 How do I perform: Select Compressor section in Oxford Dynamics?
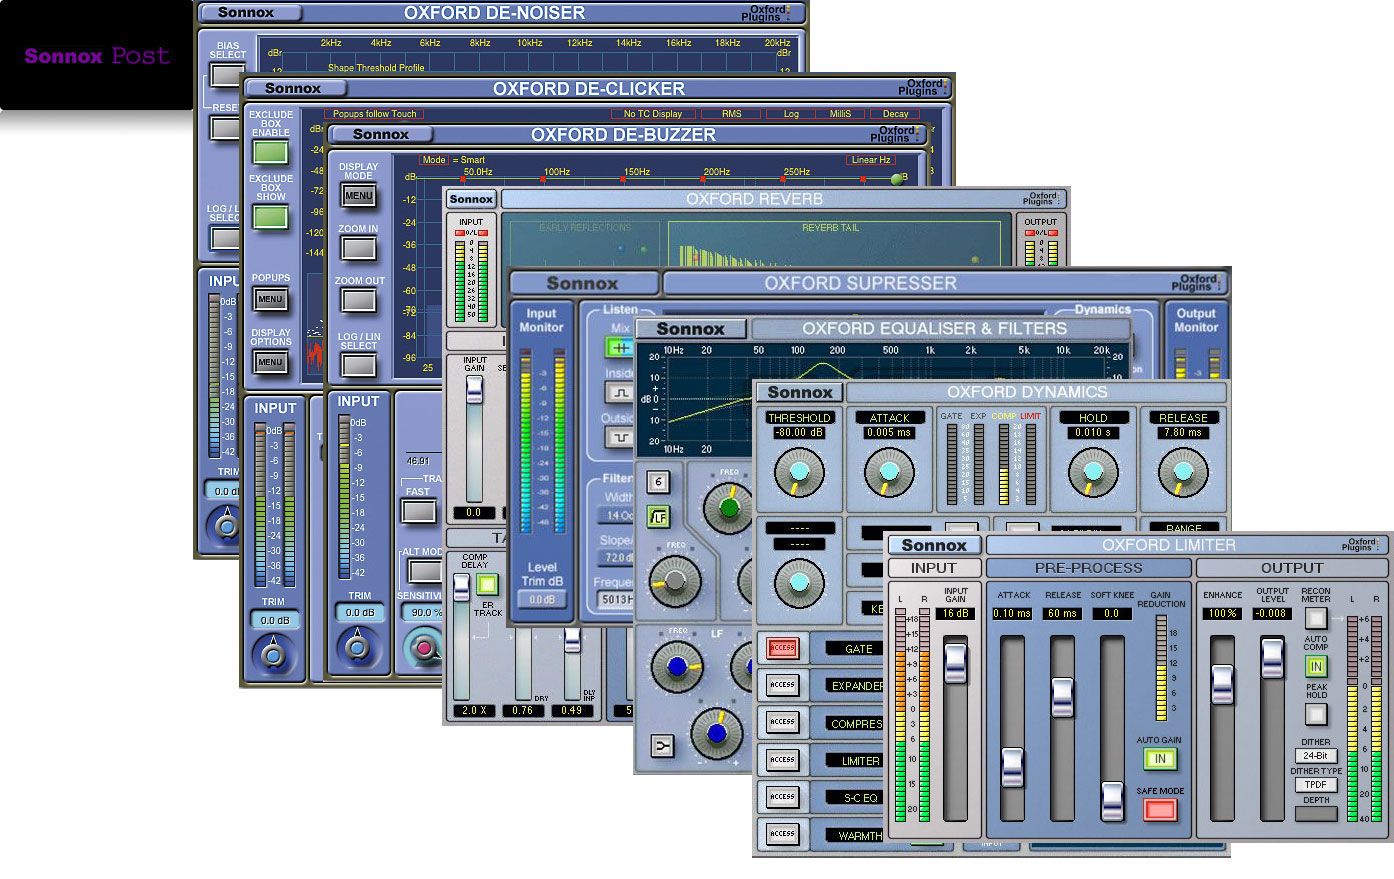click(x=856, y=724)
